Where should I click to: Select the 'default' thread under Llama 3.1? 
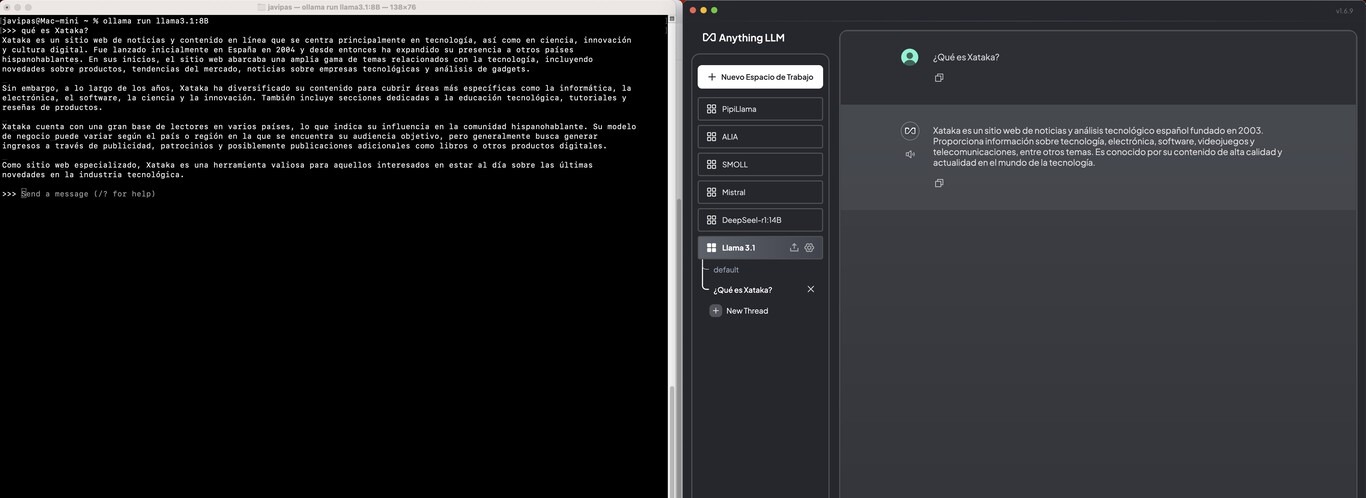coord(726,270)
